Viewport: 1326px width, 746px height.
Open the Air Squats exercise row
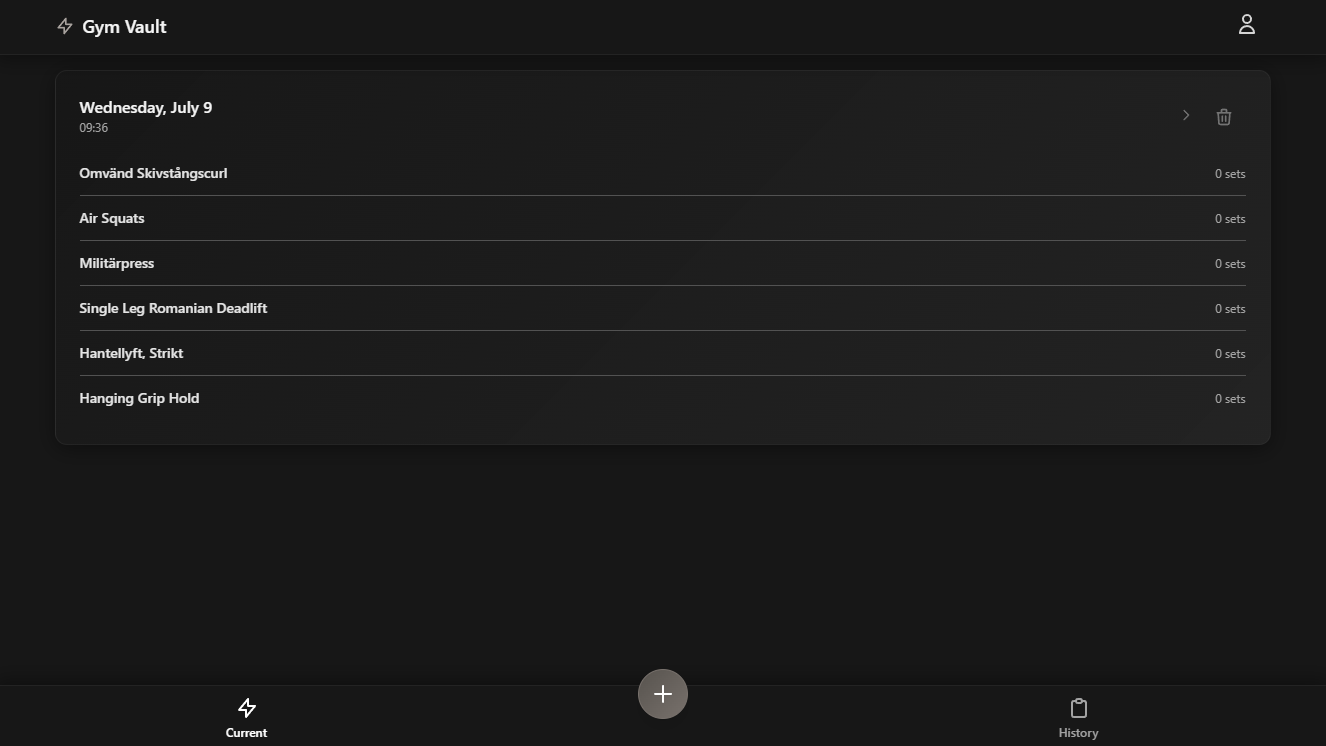(662, 218)
